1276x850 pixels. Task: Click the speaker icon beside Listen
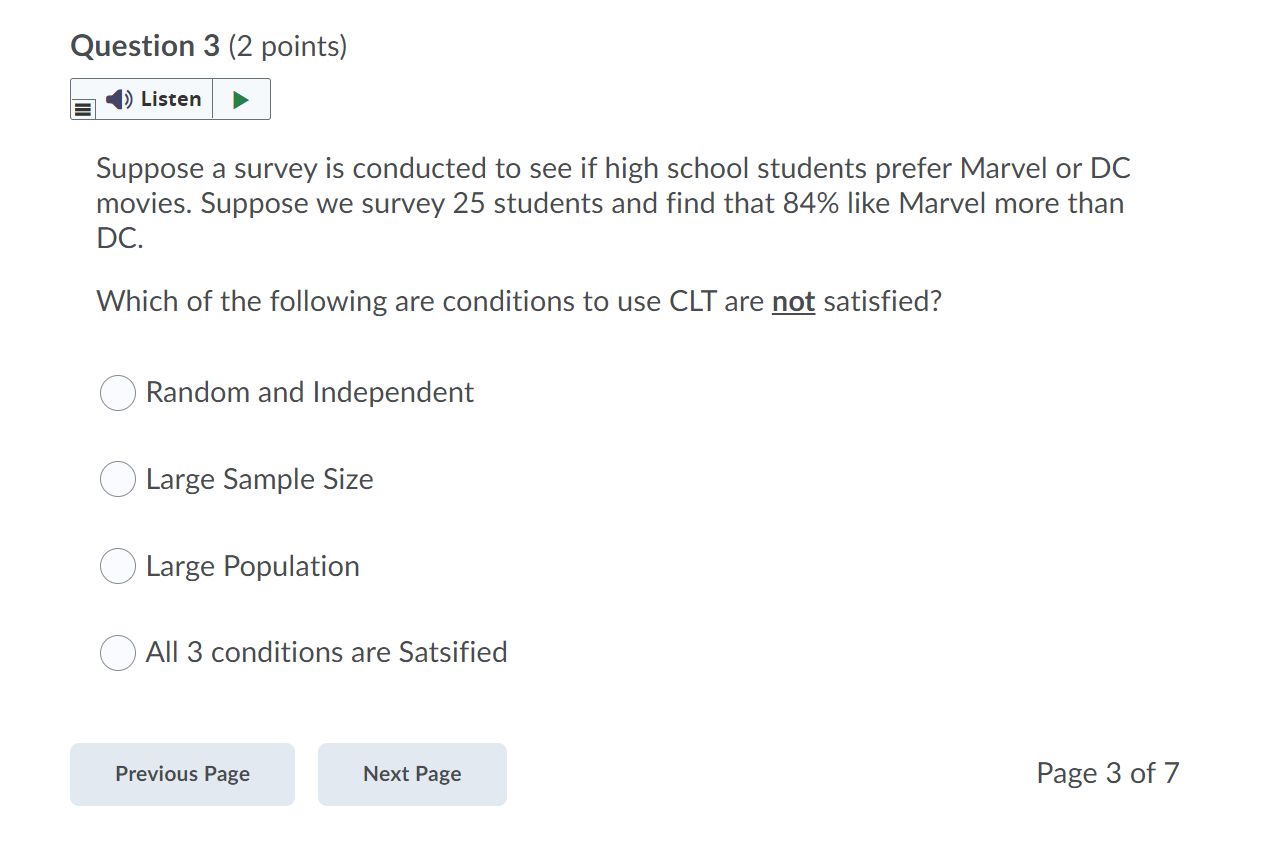[x=119, y=99]
